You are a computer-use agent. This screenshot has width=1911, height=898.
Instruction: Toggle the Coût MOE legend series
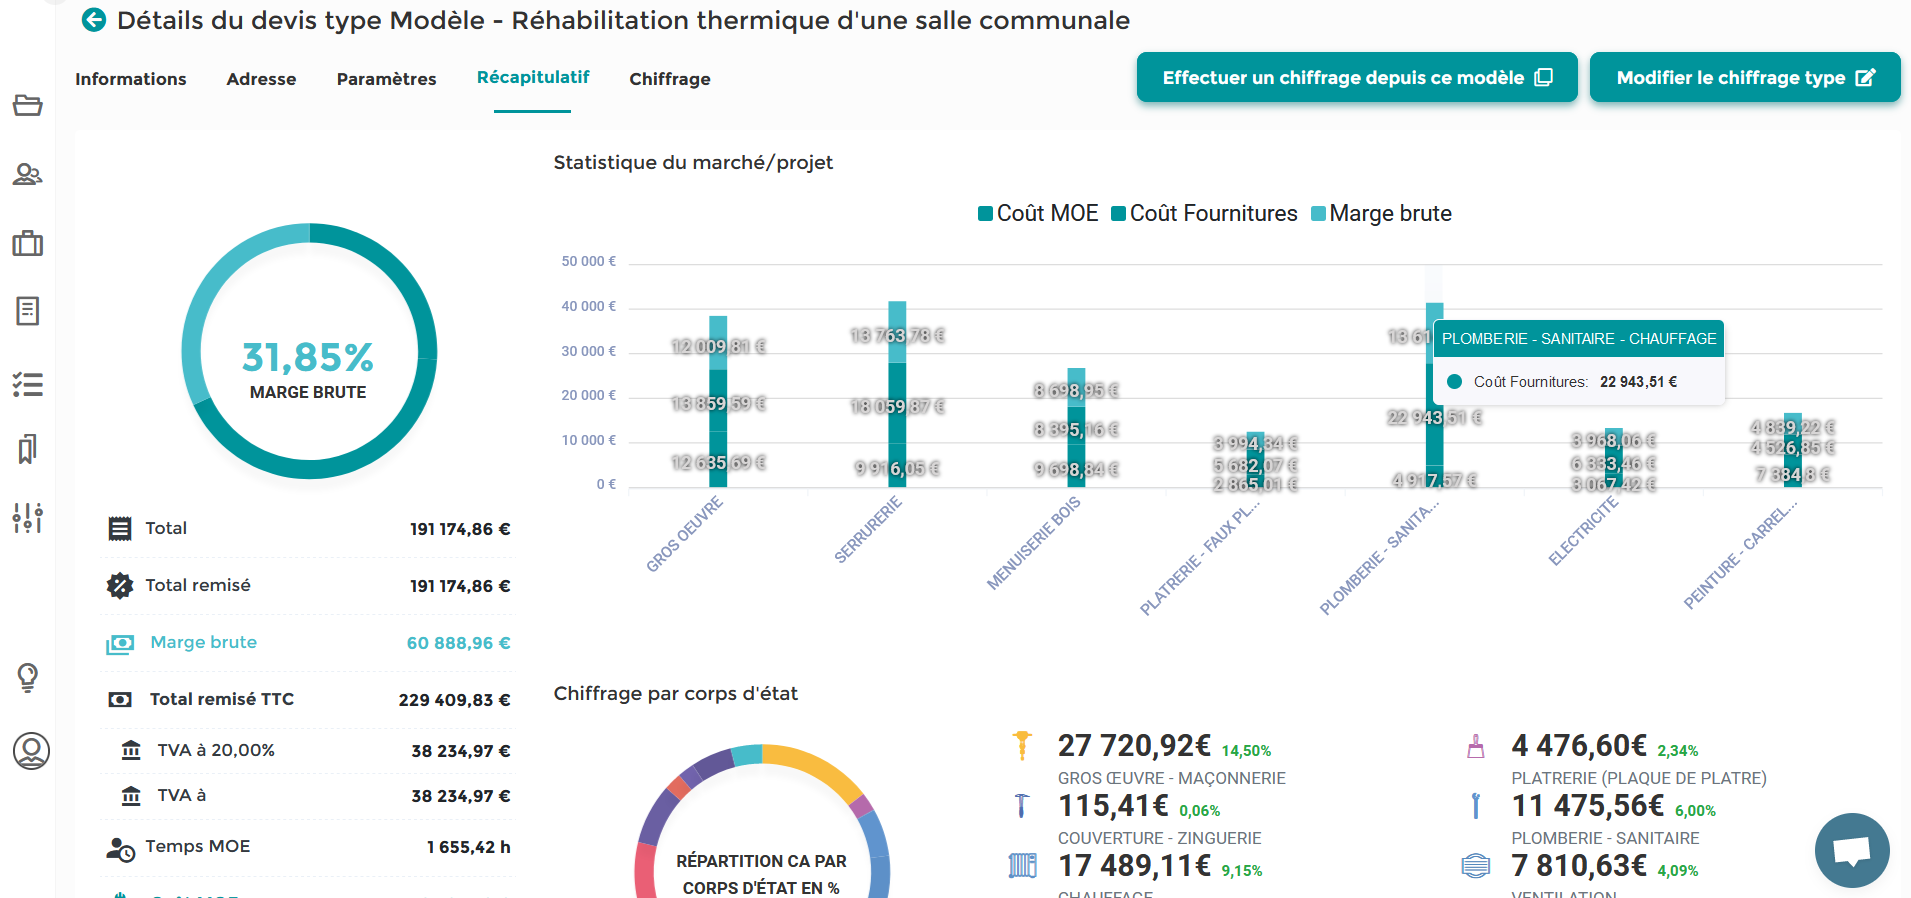1038,213
